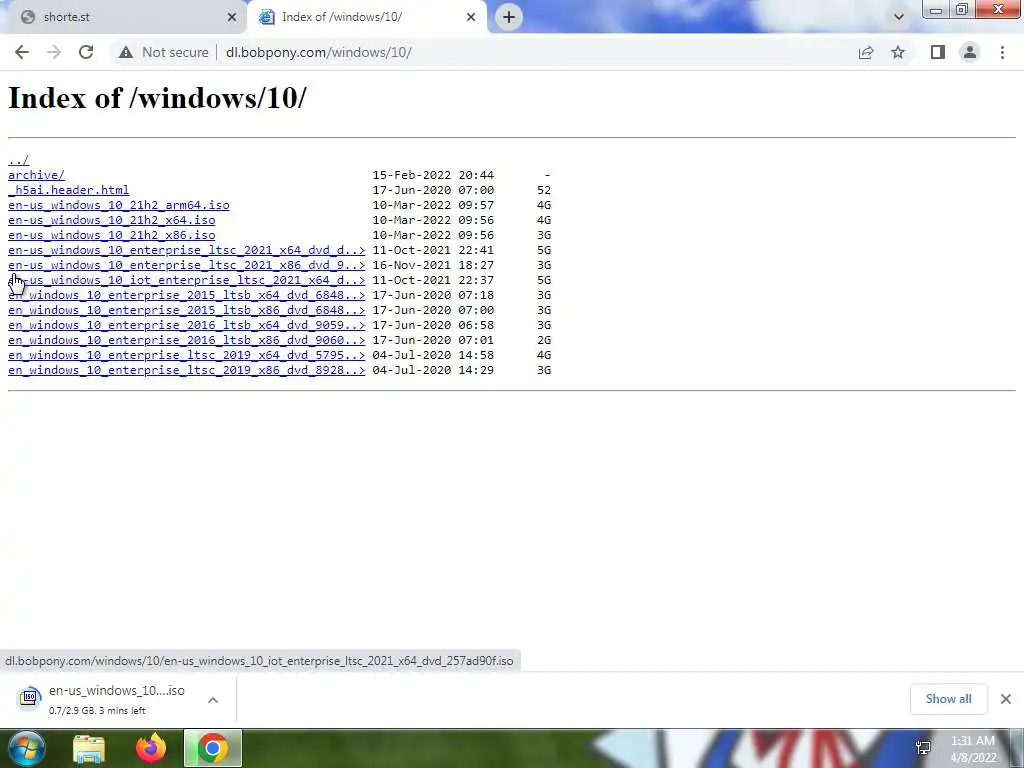The image size is (1024, 768).
Task: Open the tab search chevron
Action: [899, 17]
